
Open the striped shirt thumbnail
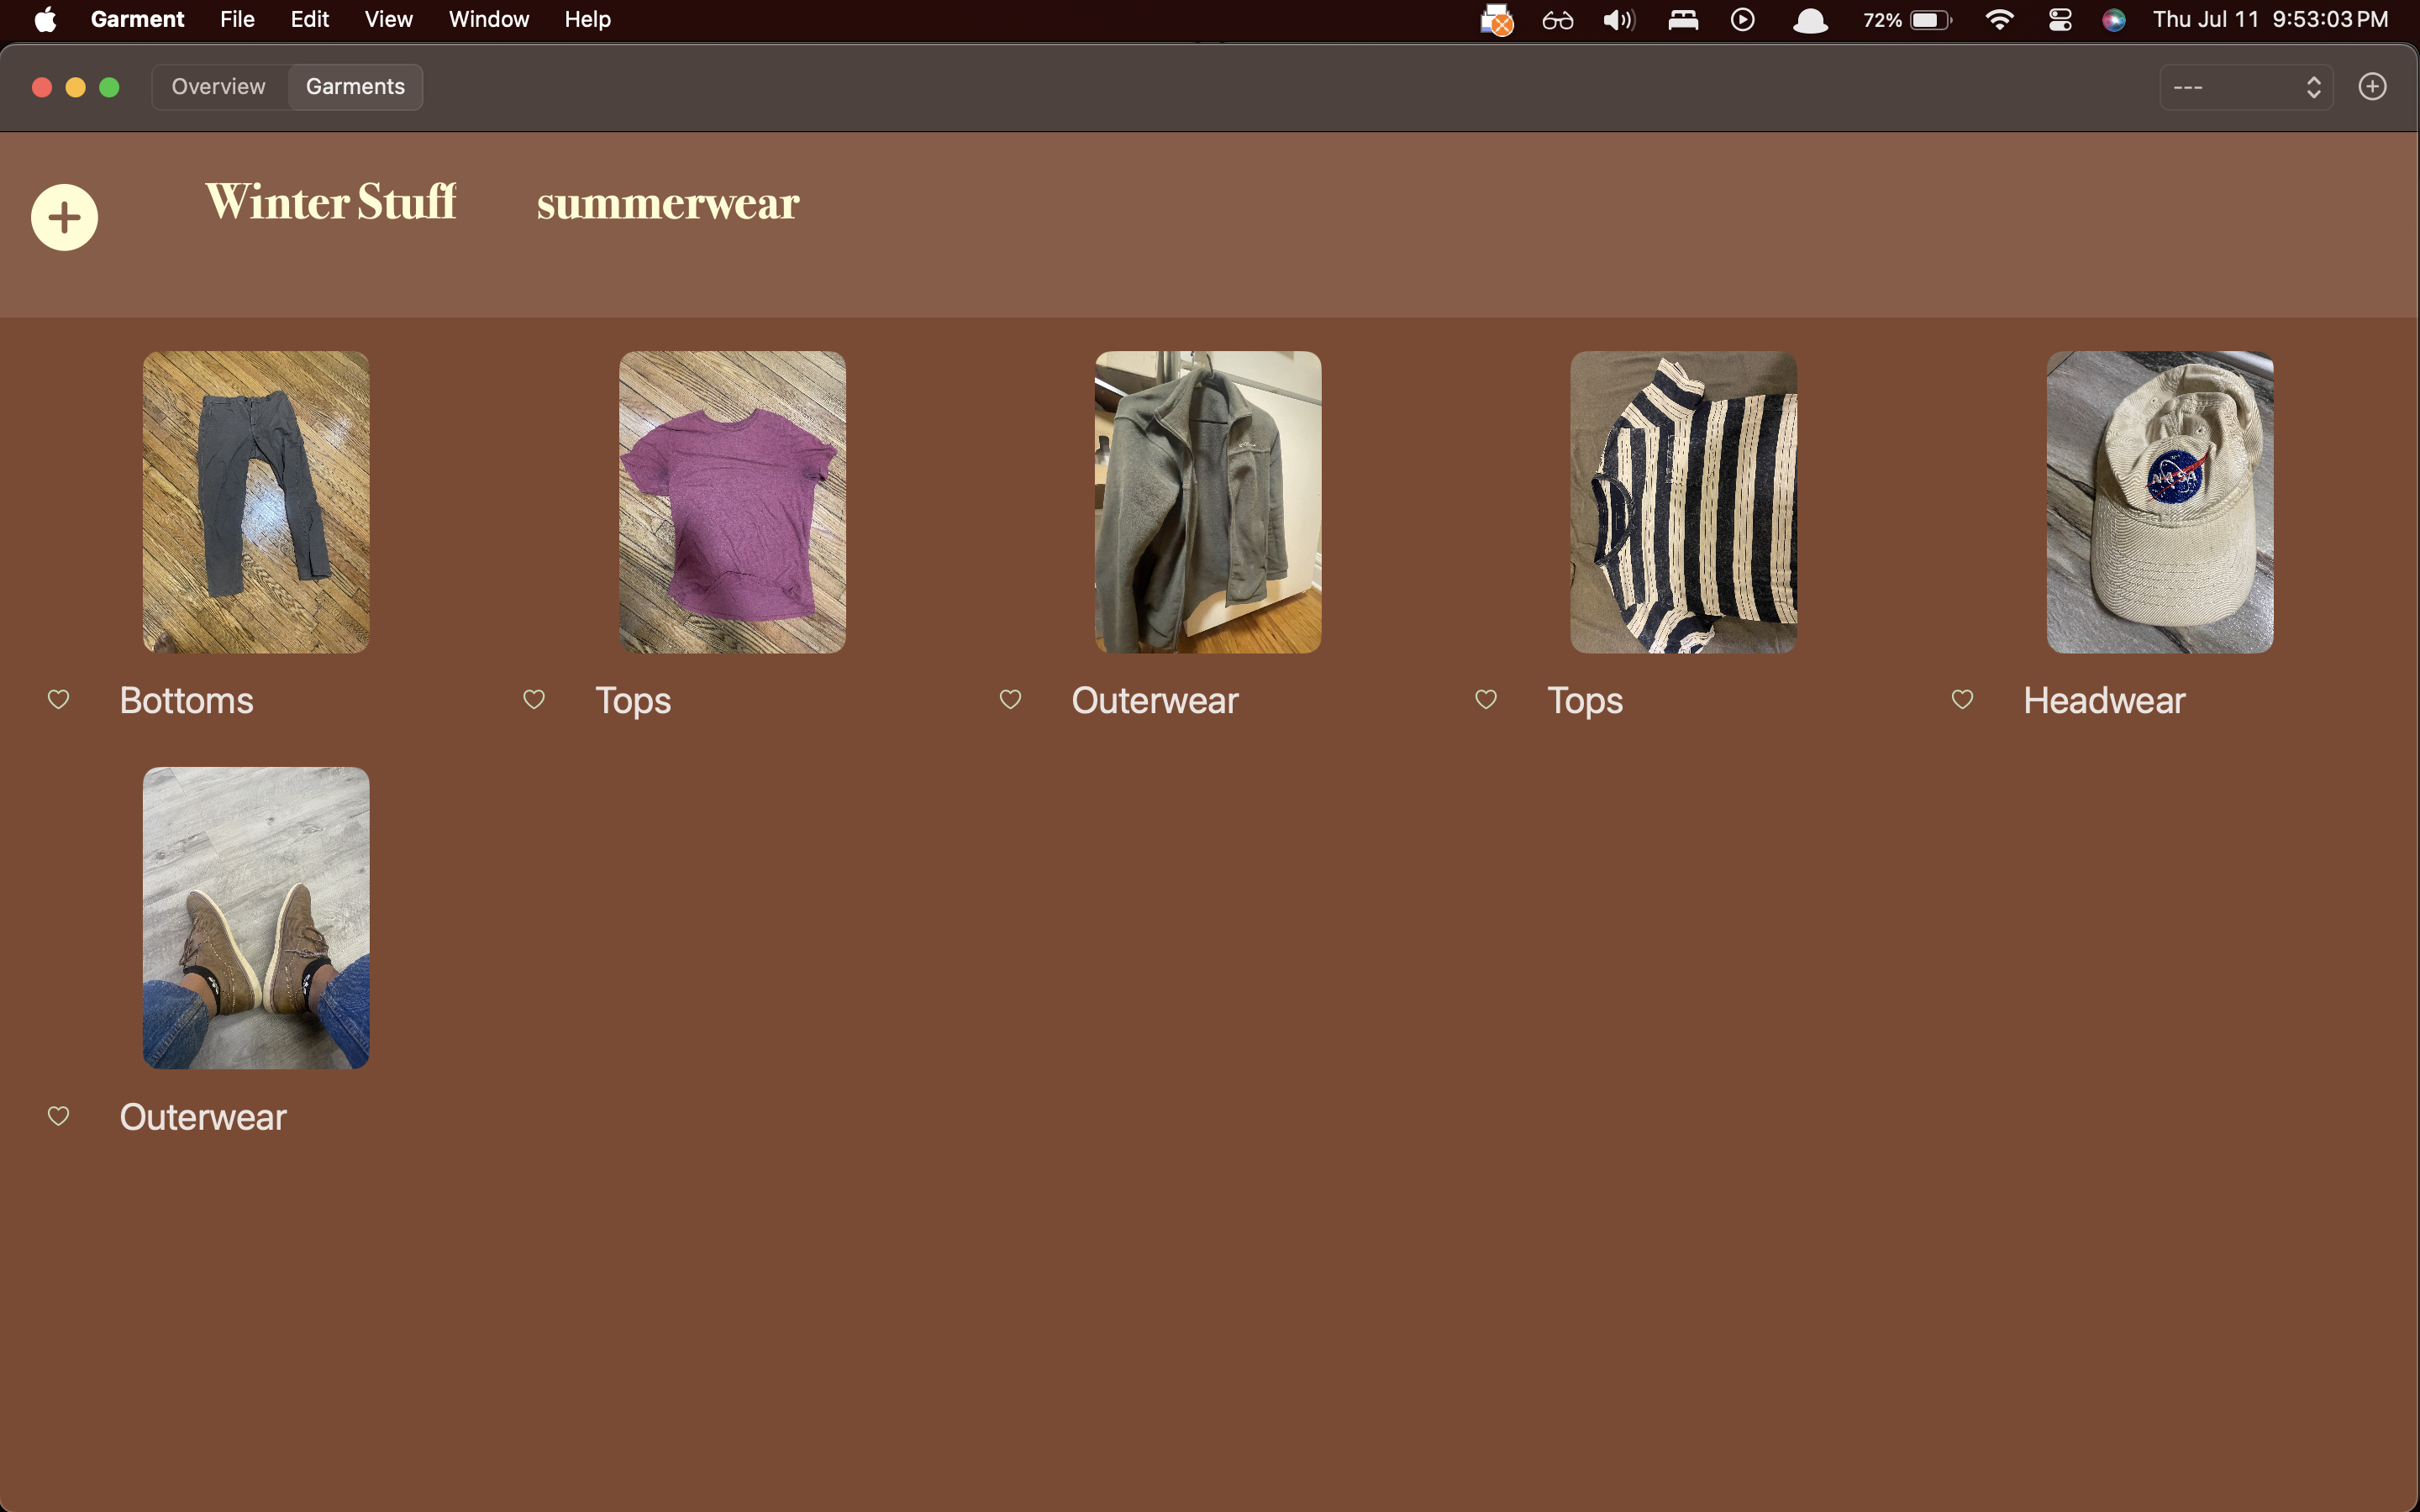1683,502
